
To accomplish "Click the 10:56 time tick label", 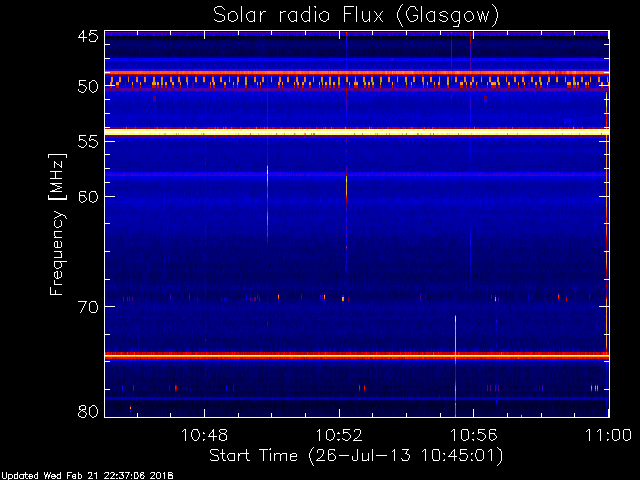I will click(473, 435).
